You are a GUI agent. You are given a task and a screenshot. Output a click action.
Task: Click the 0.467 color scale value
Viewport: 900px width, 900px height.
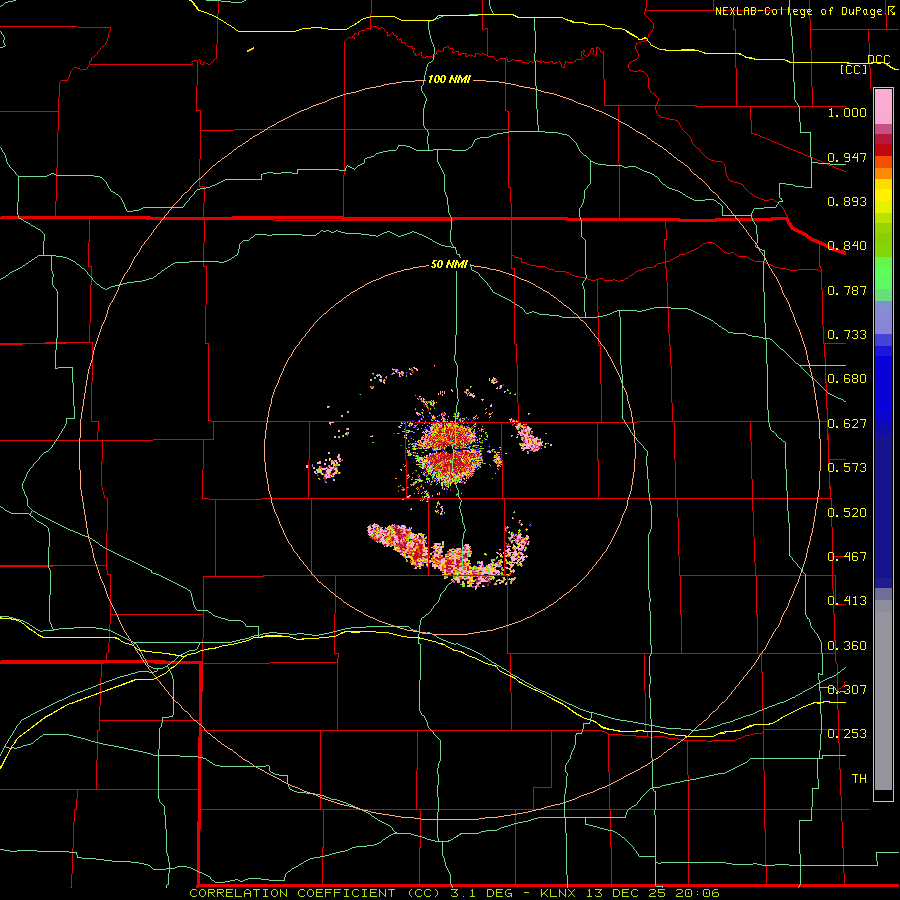click(x=847, y=557)
